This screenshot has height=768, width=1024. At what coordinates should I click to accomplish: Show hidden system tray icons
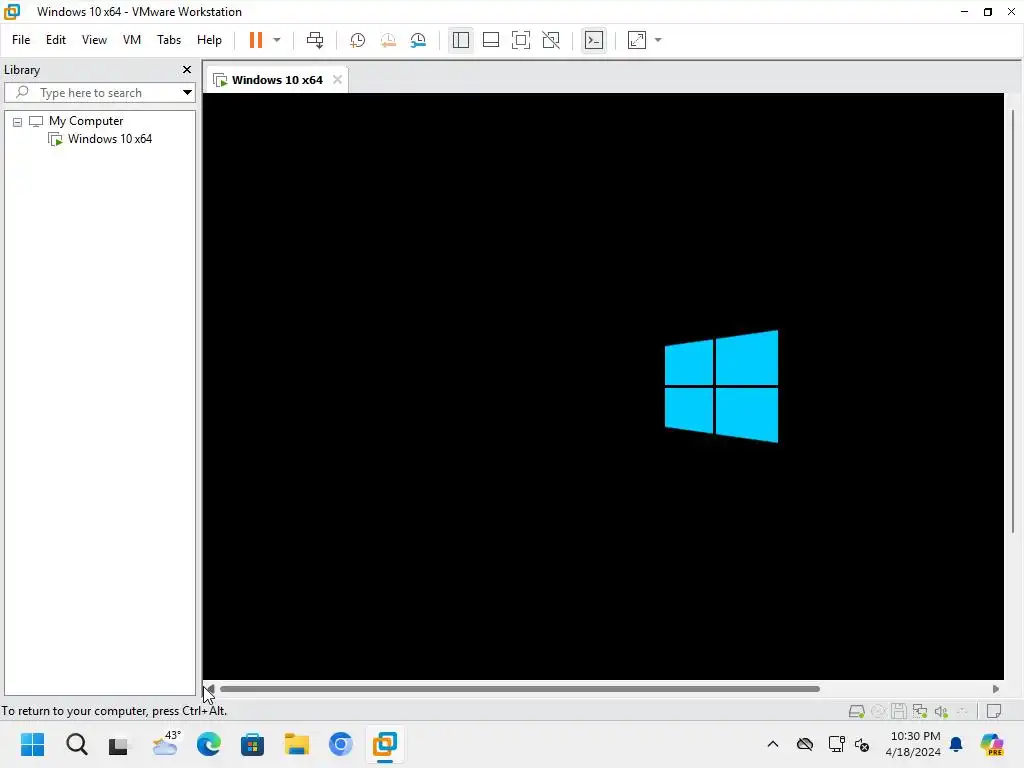pyautogui.click(x=773, y=744)
